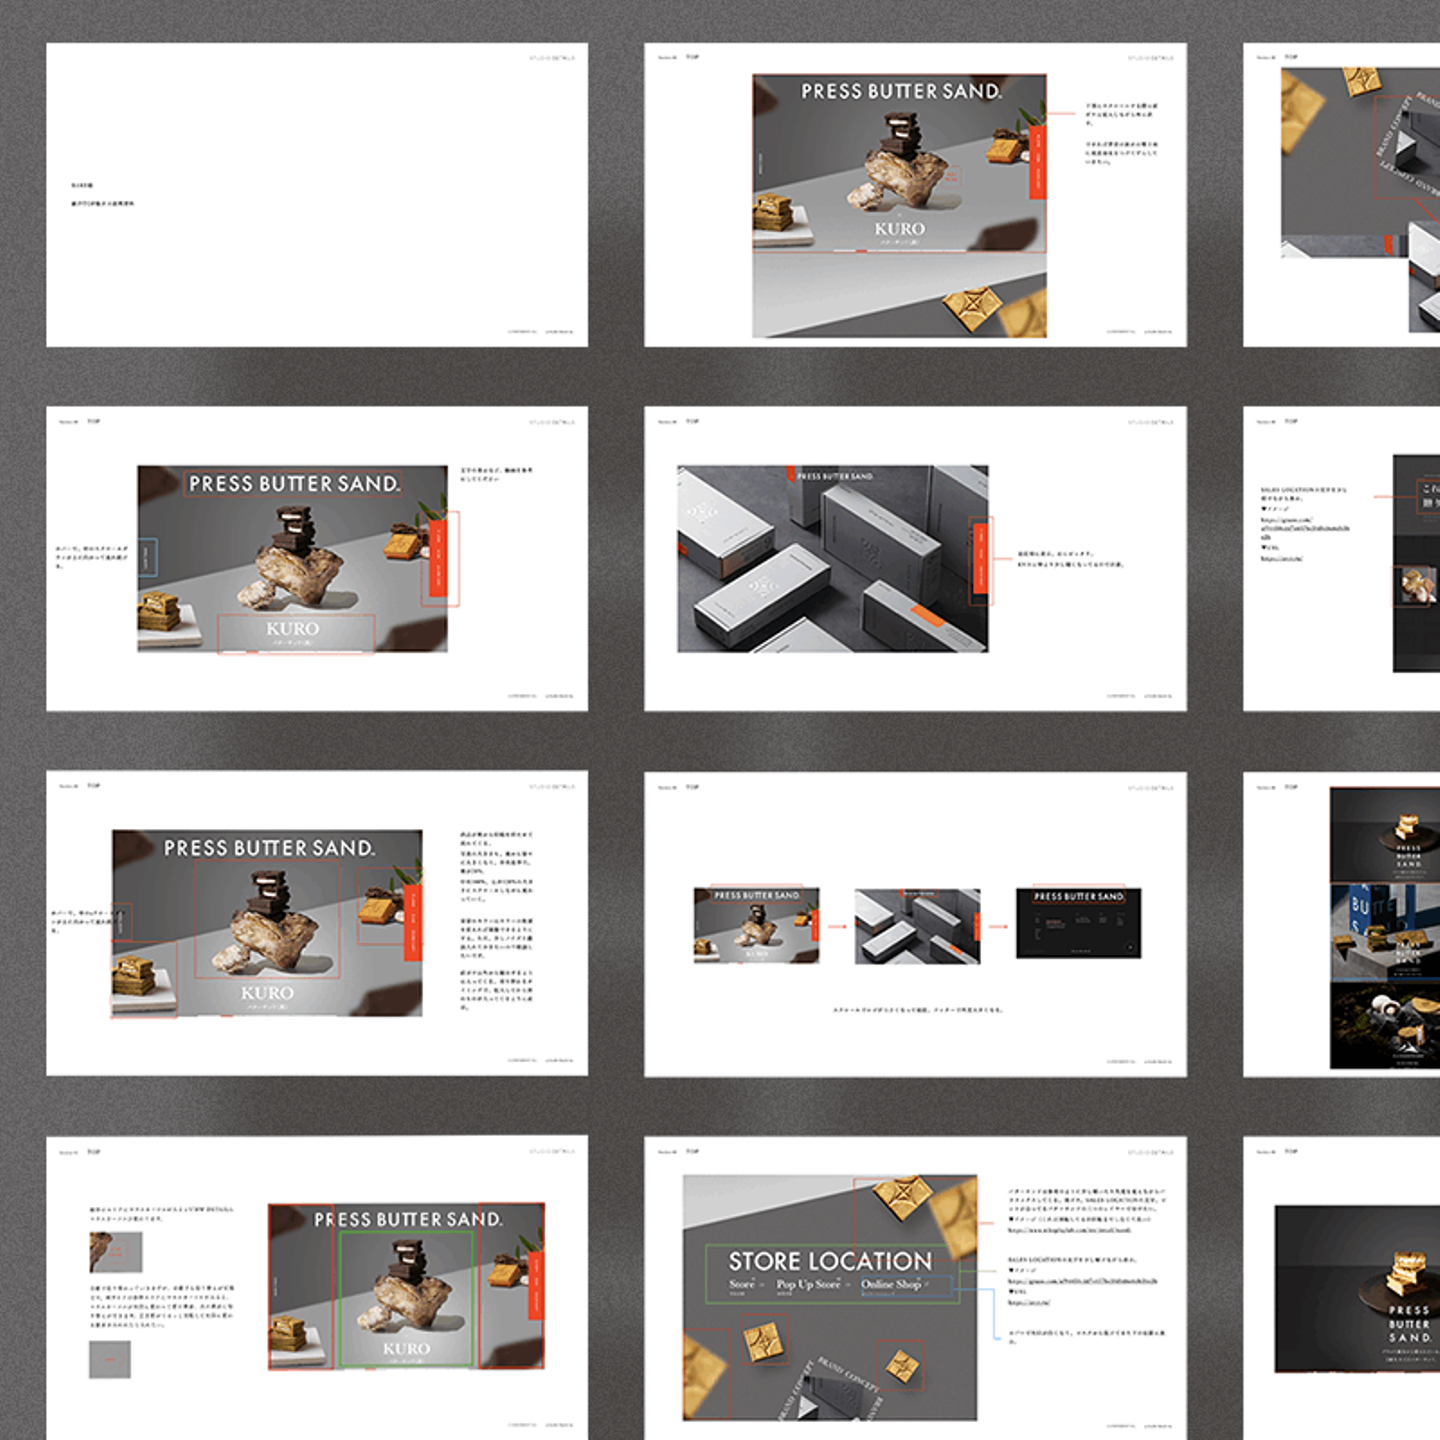Viewport: 1440px width, 1440px height.
Task: Open the mostly blank white opening slide
Action: click(317, 195)
